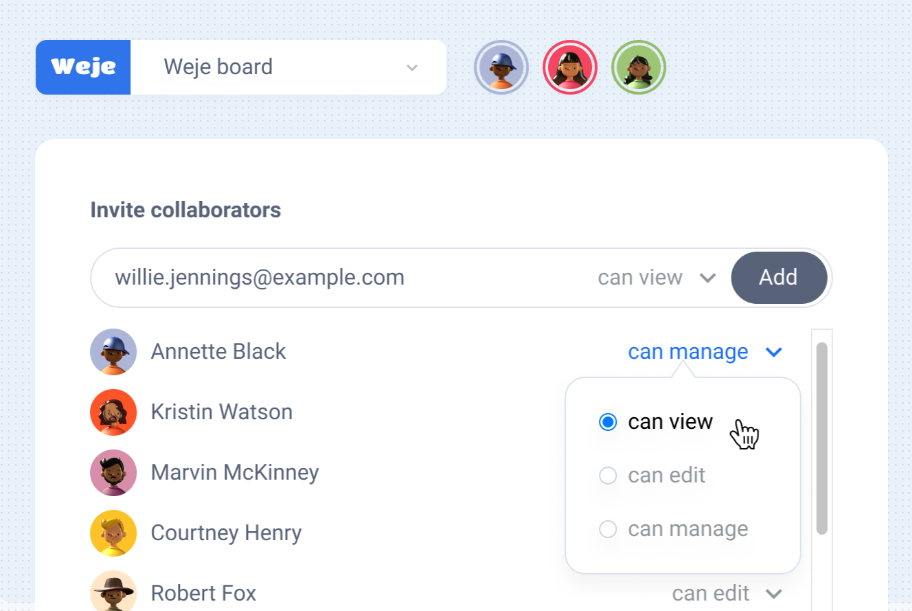Select the "can edit" radio option
The height and width of the screenshot is (611, 912).
click(651, 475)
